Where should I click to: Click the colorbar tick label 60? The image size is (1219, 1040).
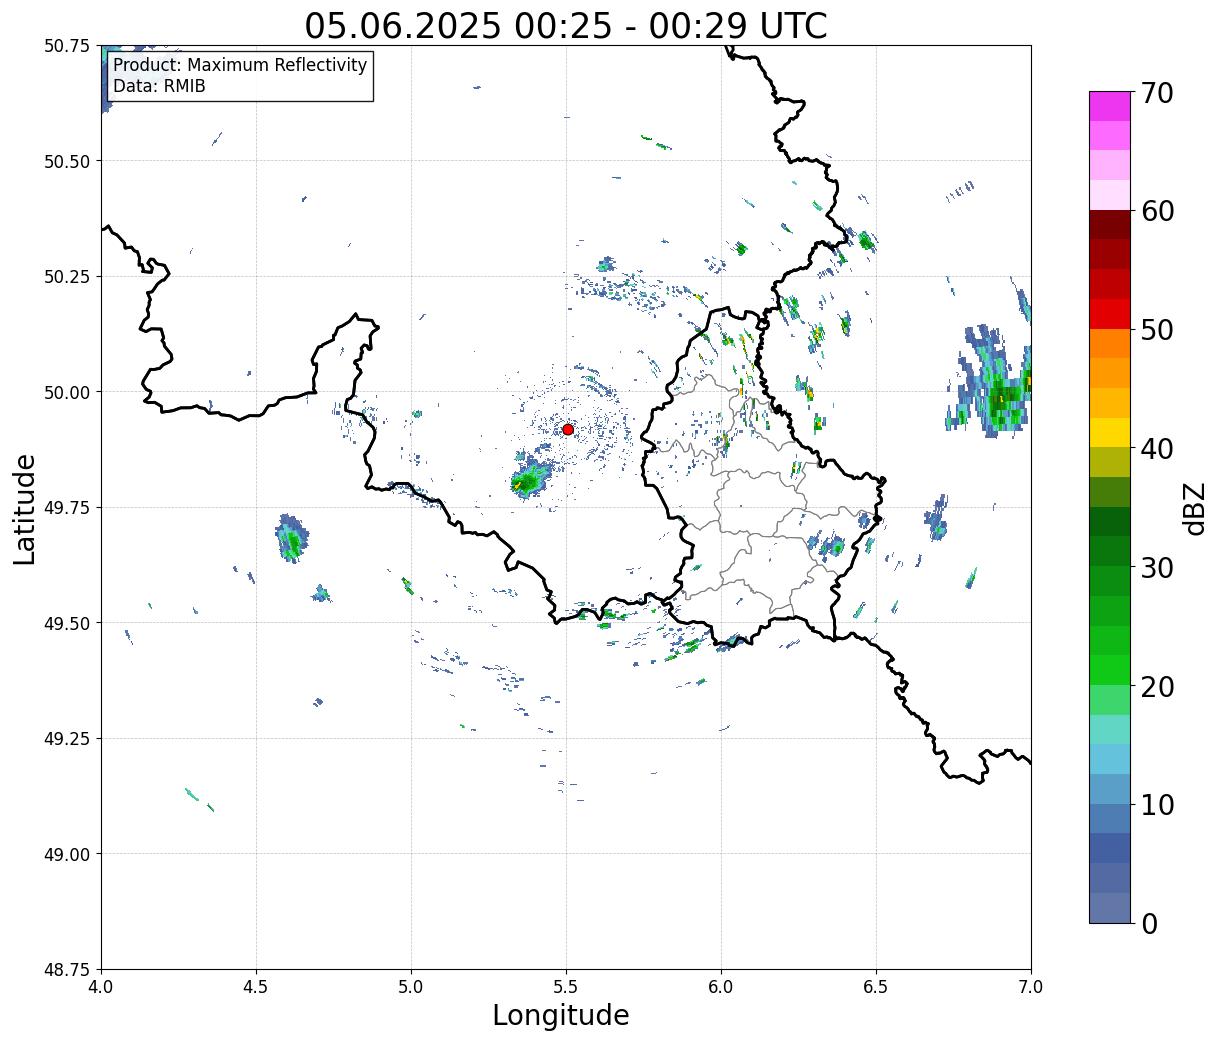coord(1157,211)
